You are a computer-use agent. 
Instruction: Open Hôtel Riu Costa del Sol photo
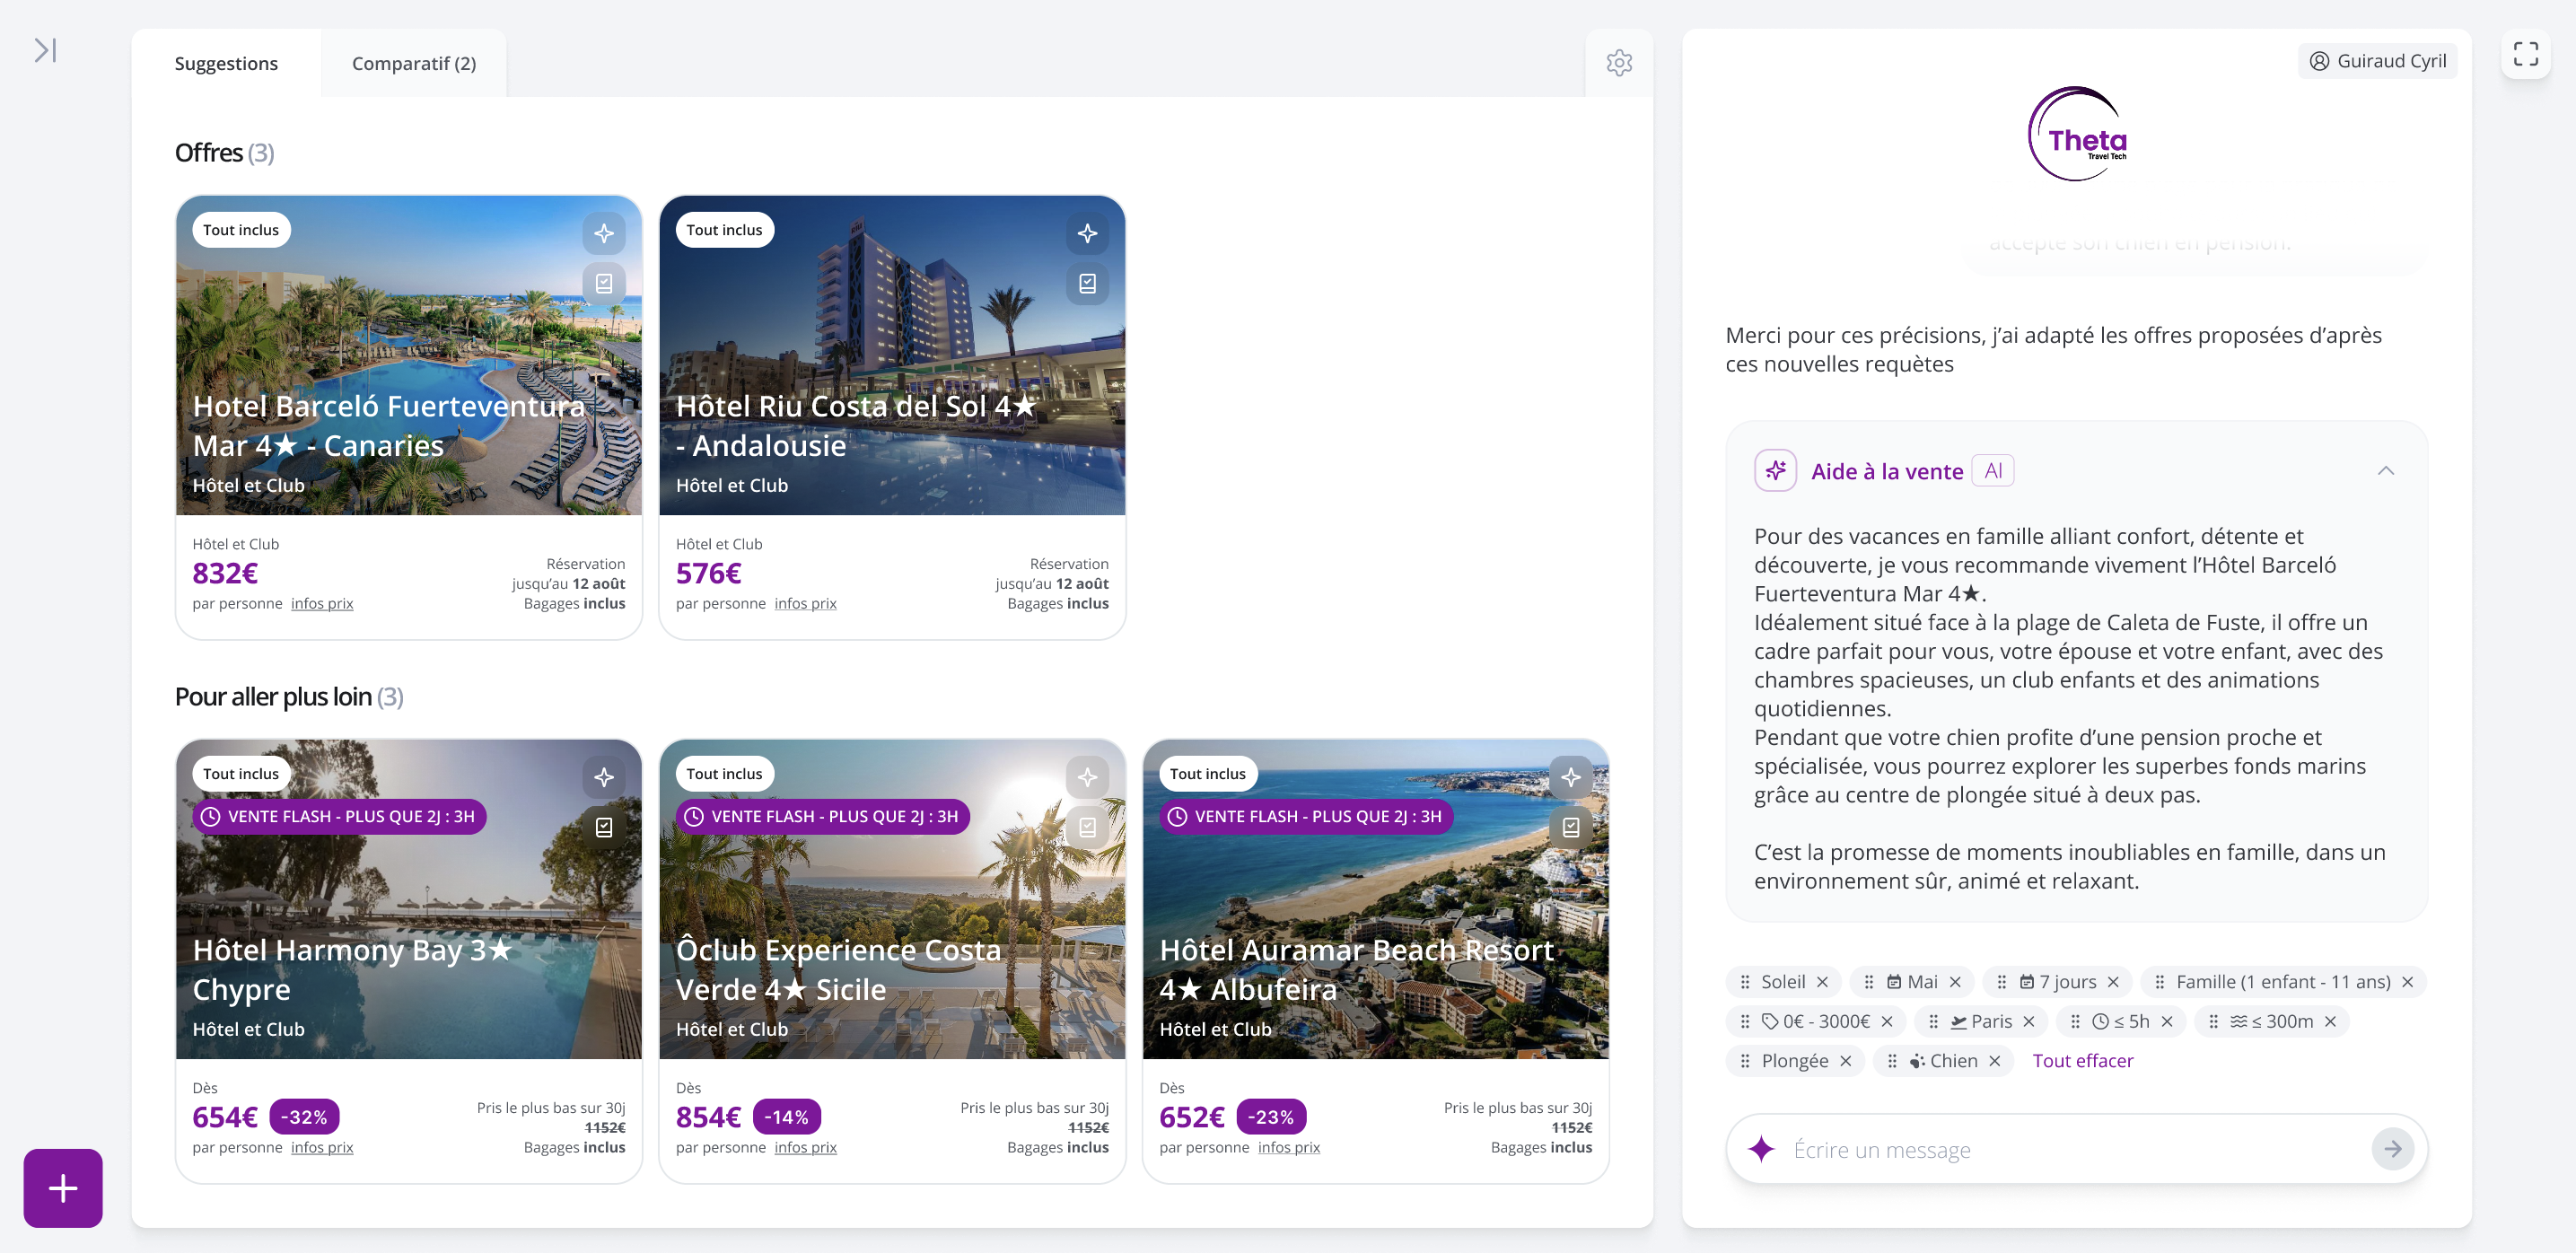coord(892,355)
